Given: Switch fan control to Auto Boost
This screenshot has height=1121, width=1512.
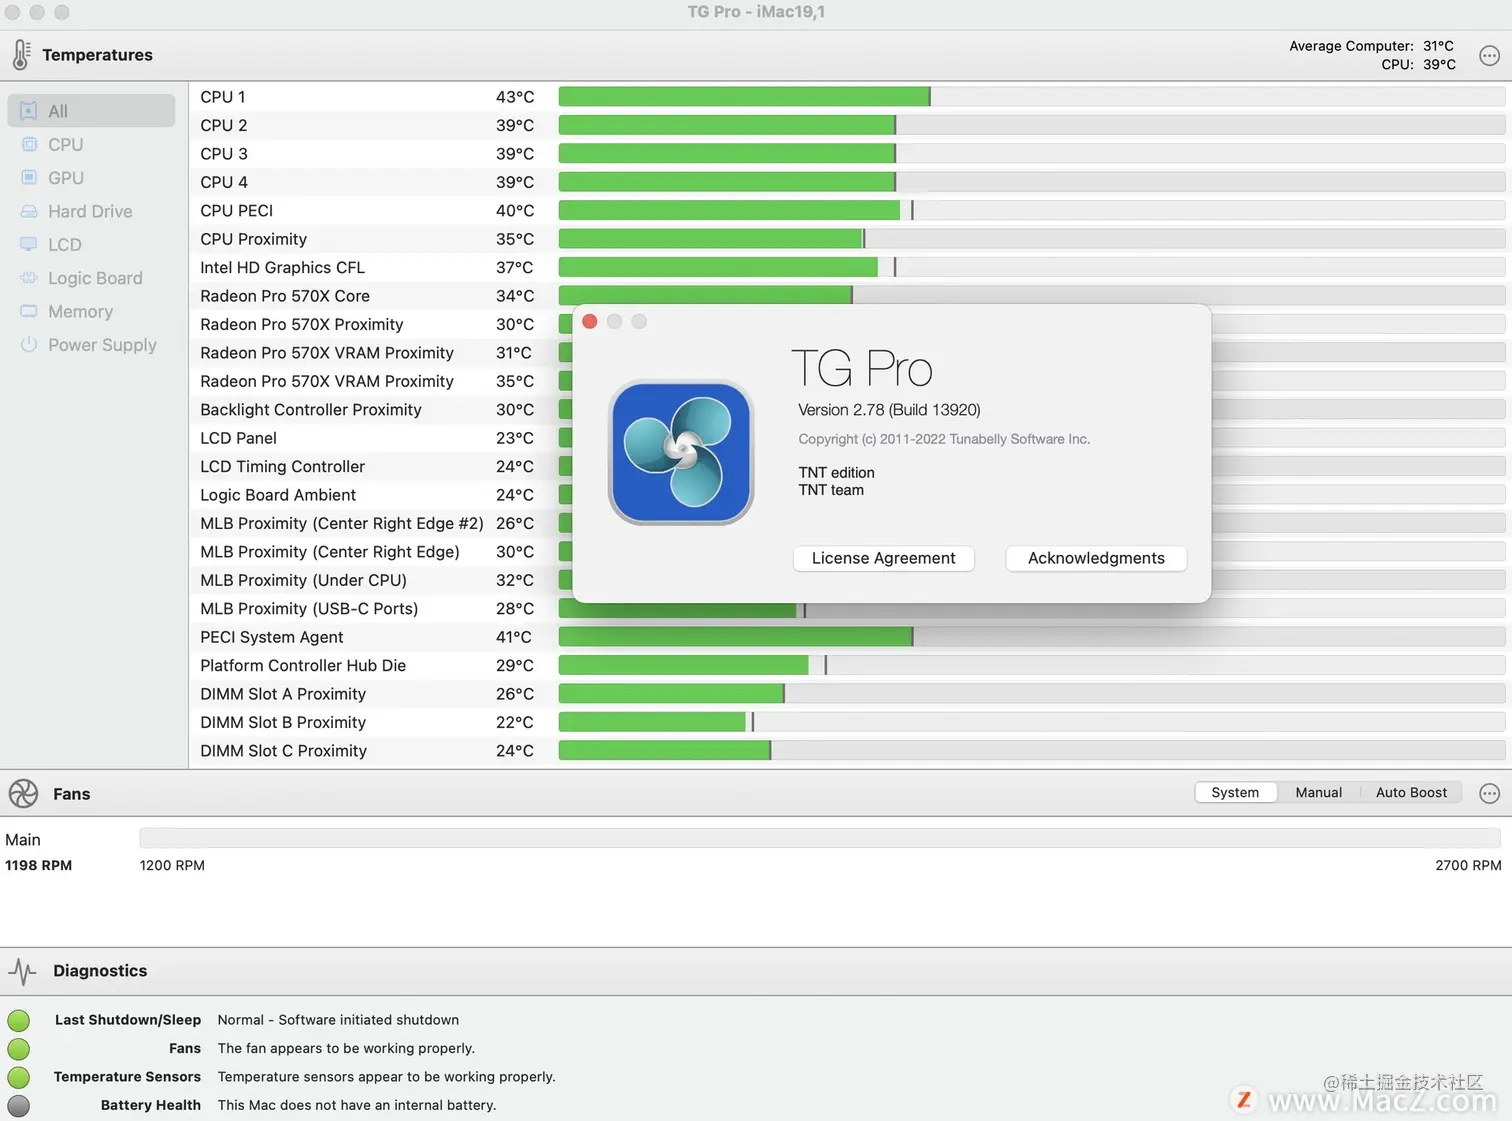Looking at the screenshot, I should 1411,792.
